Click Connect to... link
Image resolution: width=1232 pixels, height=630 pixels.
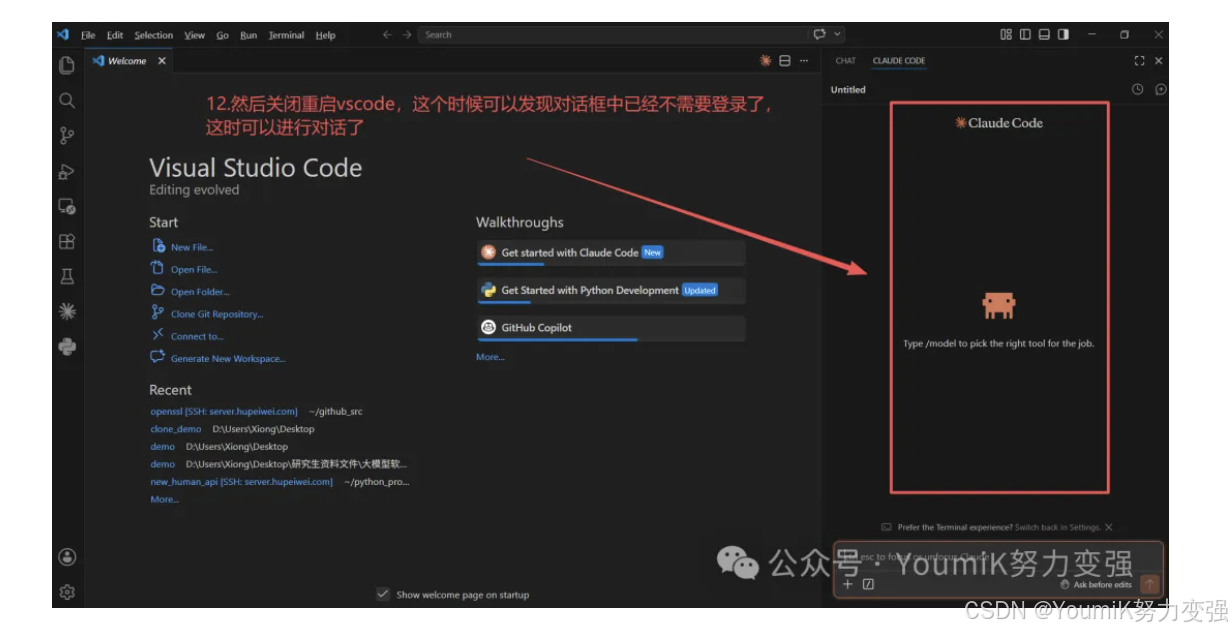tap(197, 337)
